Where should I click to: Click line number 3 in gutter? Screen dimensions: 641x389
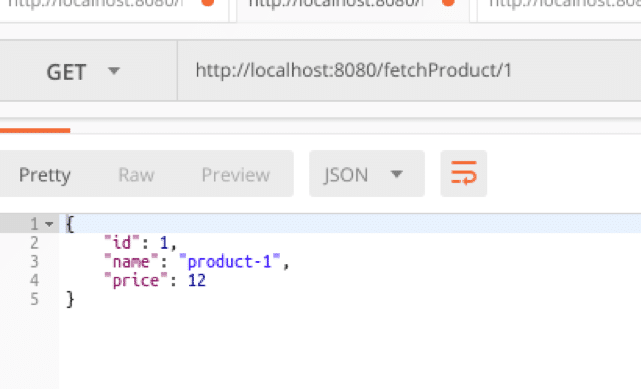point(34,262)
